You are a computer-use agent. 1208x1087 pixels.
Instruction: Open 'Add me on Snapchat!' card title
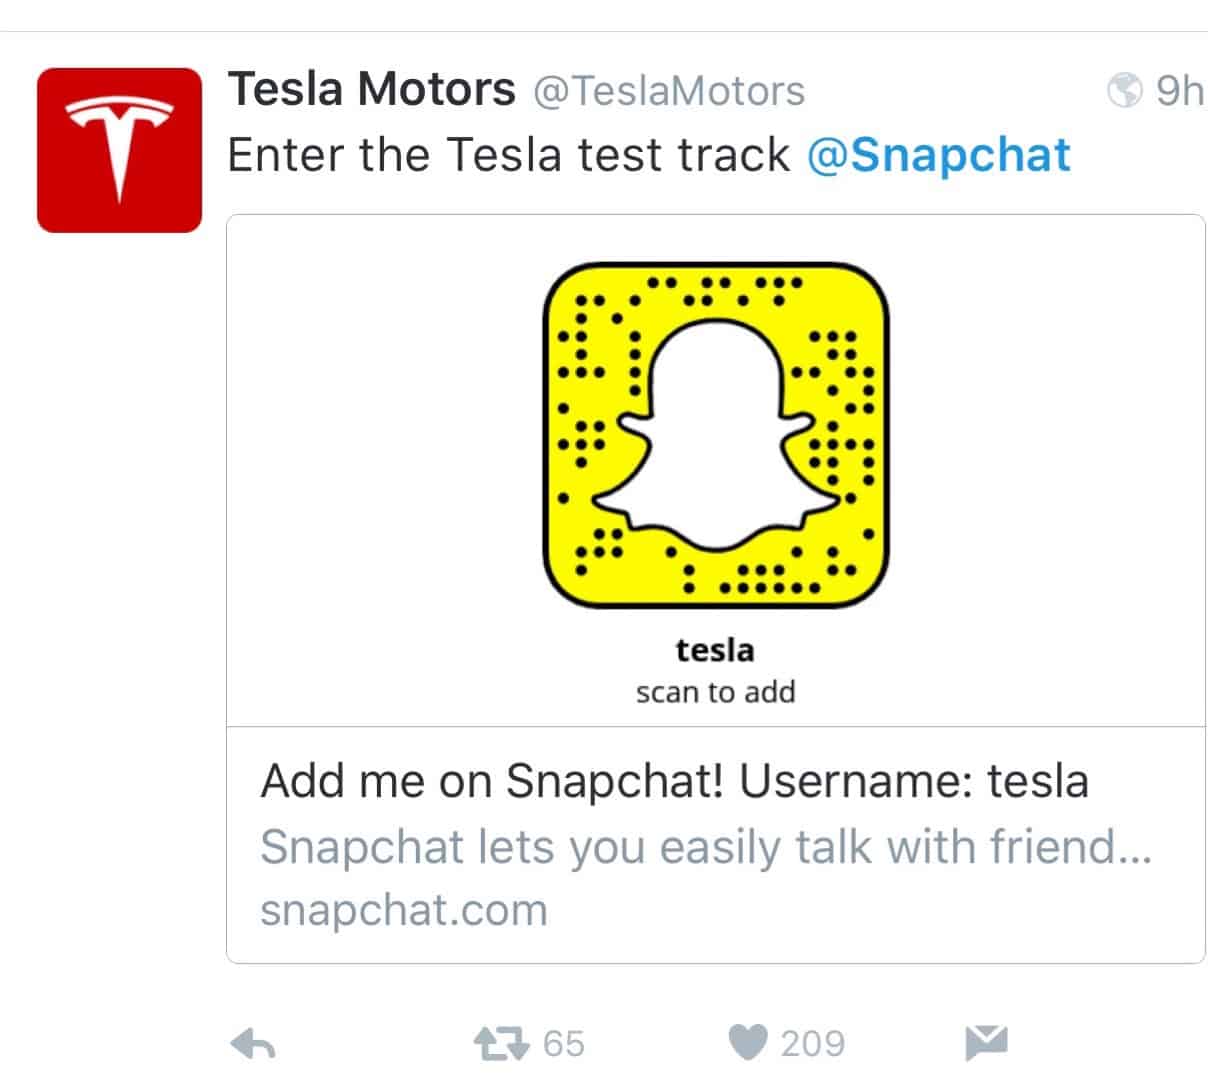pyautogui.click(x=674, y=781)
